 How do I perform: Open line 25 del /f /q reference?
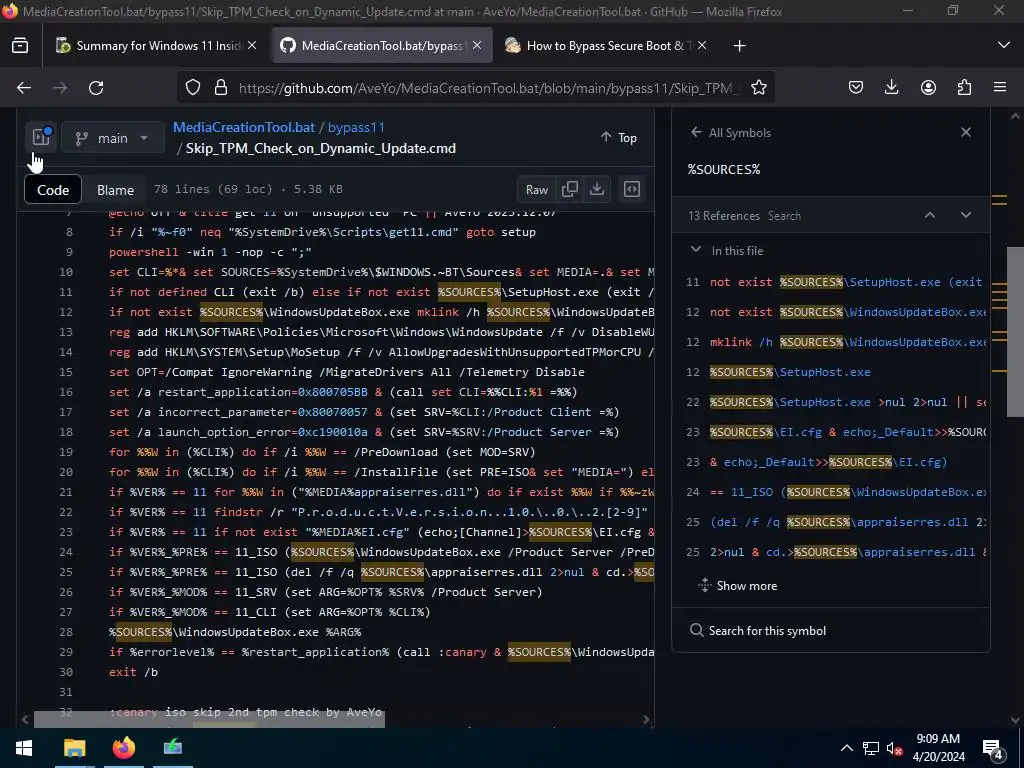[x=836, y=522]
